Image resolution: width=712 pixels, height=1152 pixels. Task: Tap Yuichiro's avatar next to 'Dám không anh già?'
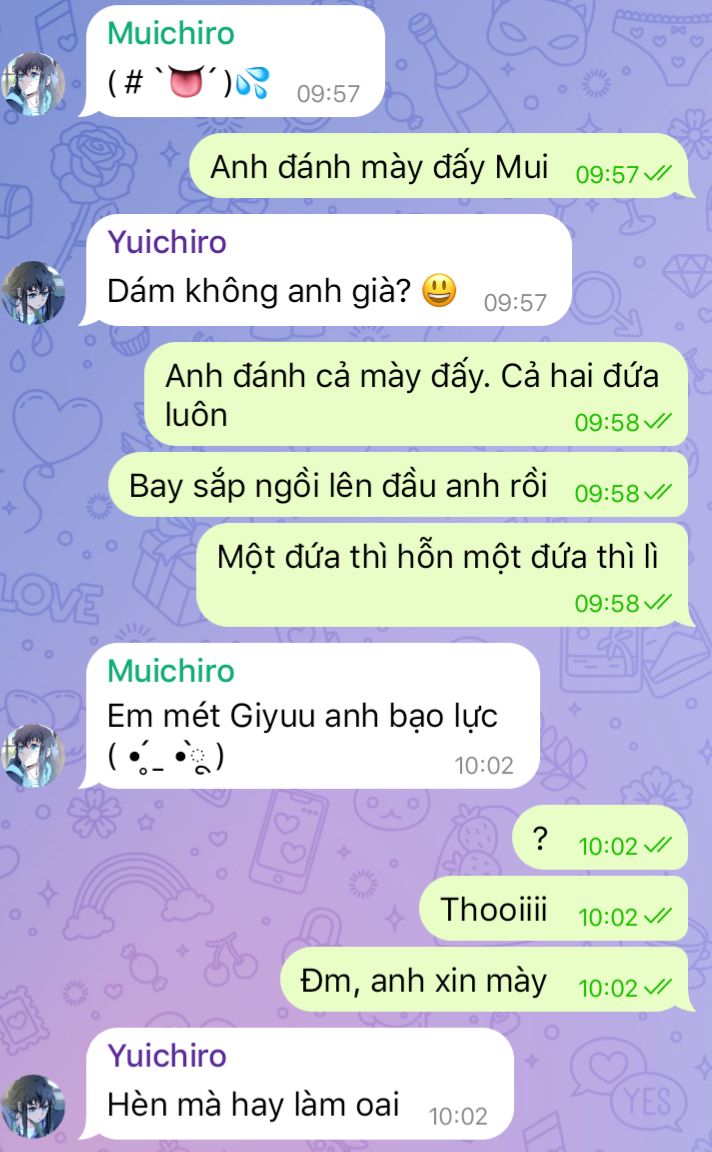32,292
